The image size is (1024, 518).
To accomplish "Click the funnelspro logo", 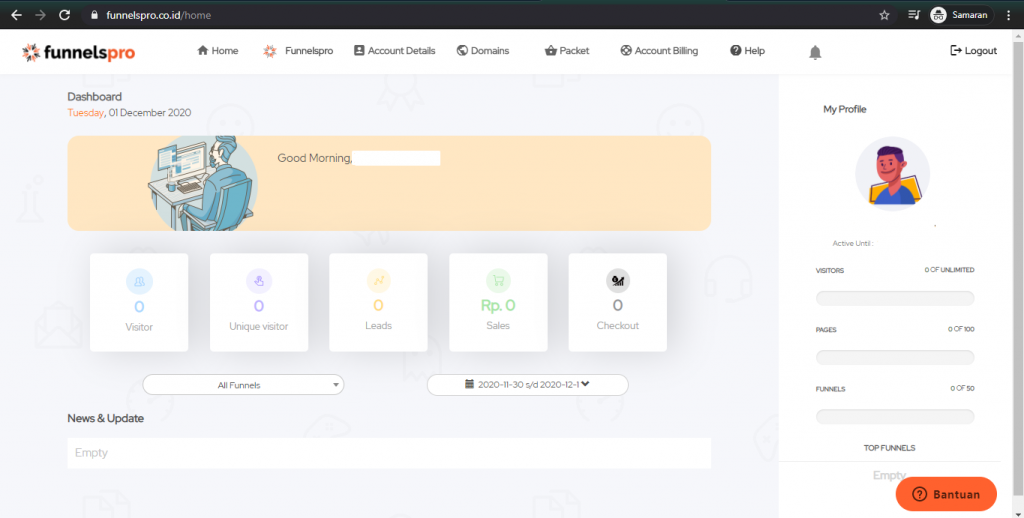I will (x=78, y=52).
